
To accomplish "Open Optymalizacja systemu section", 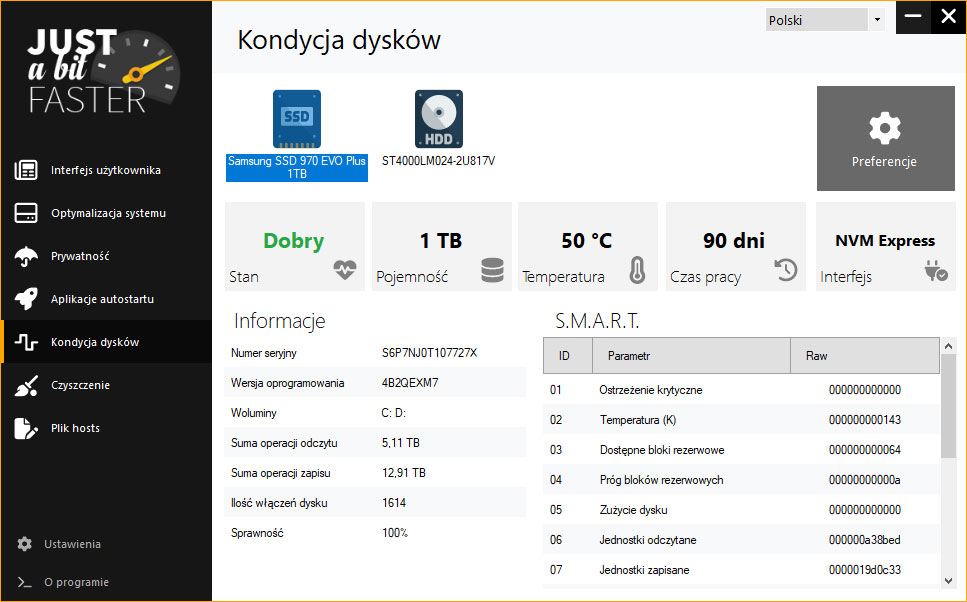I will tap(106, 213).
